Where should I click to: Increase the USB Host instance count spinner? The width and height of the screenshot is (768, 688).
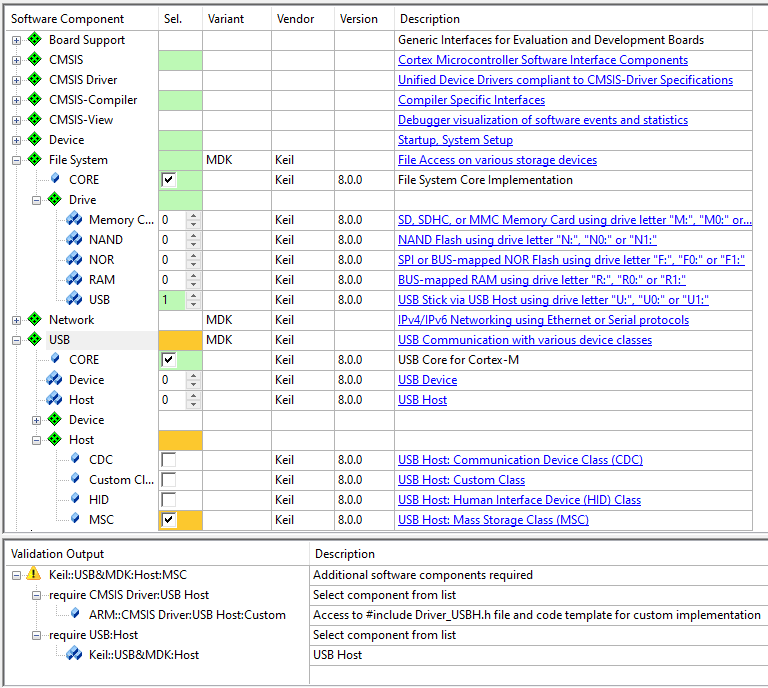(x=193, y=396)
